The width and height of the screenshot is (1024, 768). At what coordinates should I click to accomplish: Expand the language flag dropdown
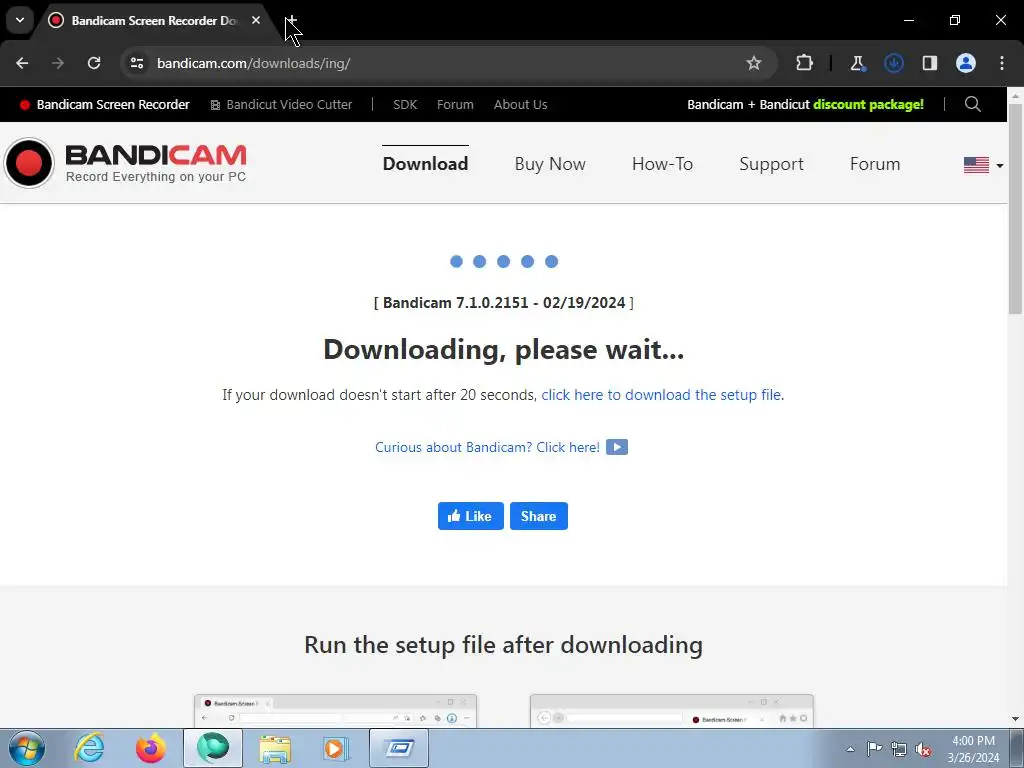pyautogui.click(x=984, y=165)
